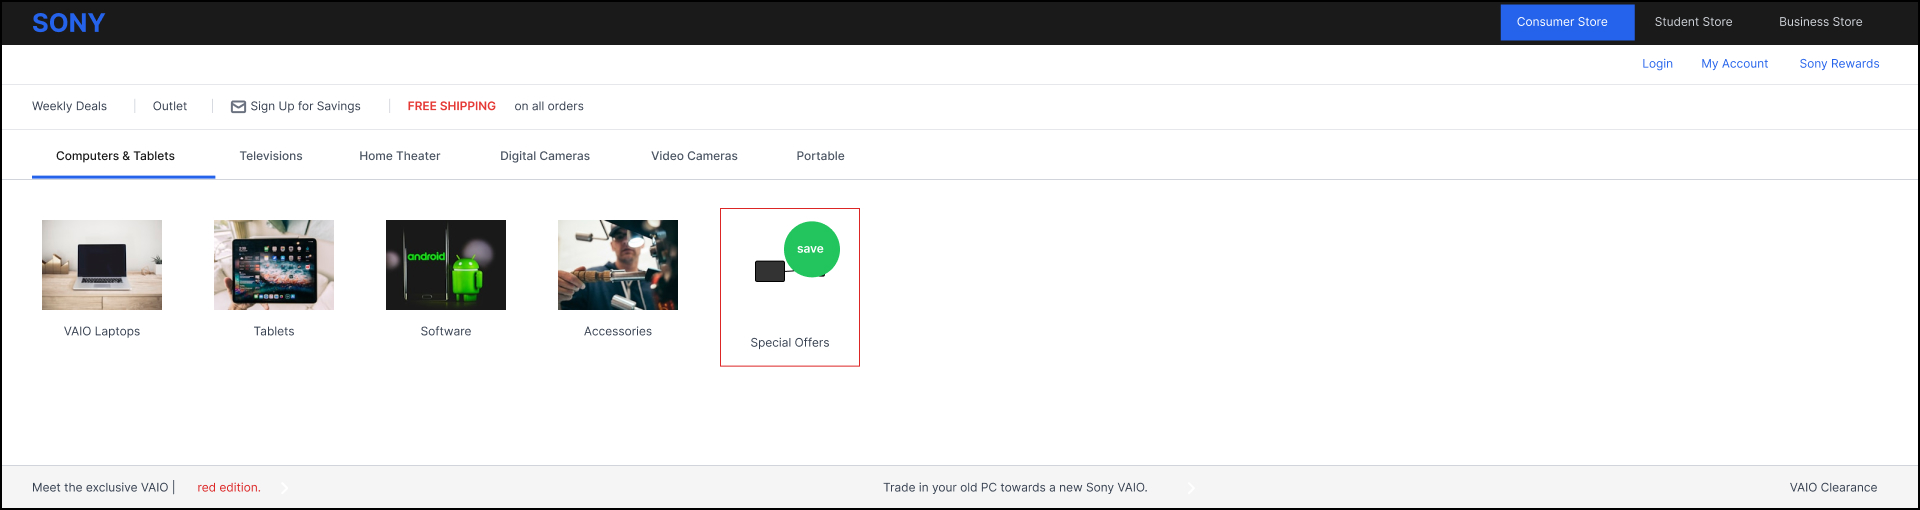1920x510 pixels.
Task: Select the Consumer Store tab
Action: point(1567,22)
